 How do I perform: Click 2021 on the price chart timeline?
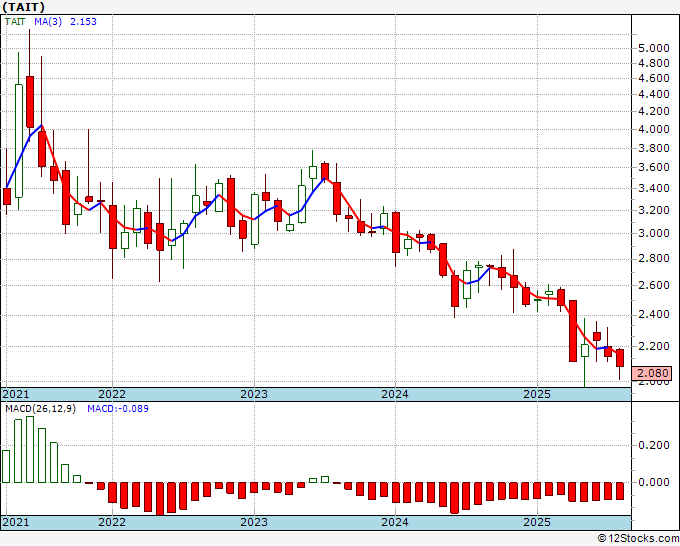(x=17, y=394)
